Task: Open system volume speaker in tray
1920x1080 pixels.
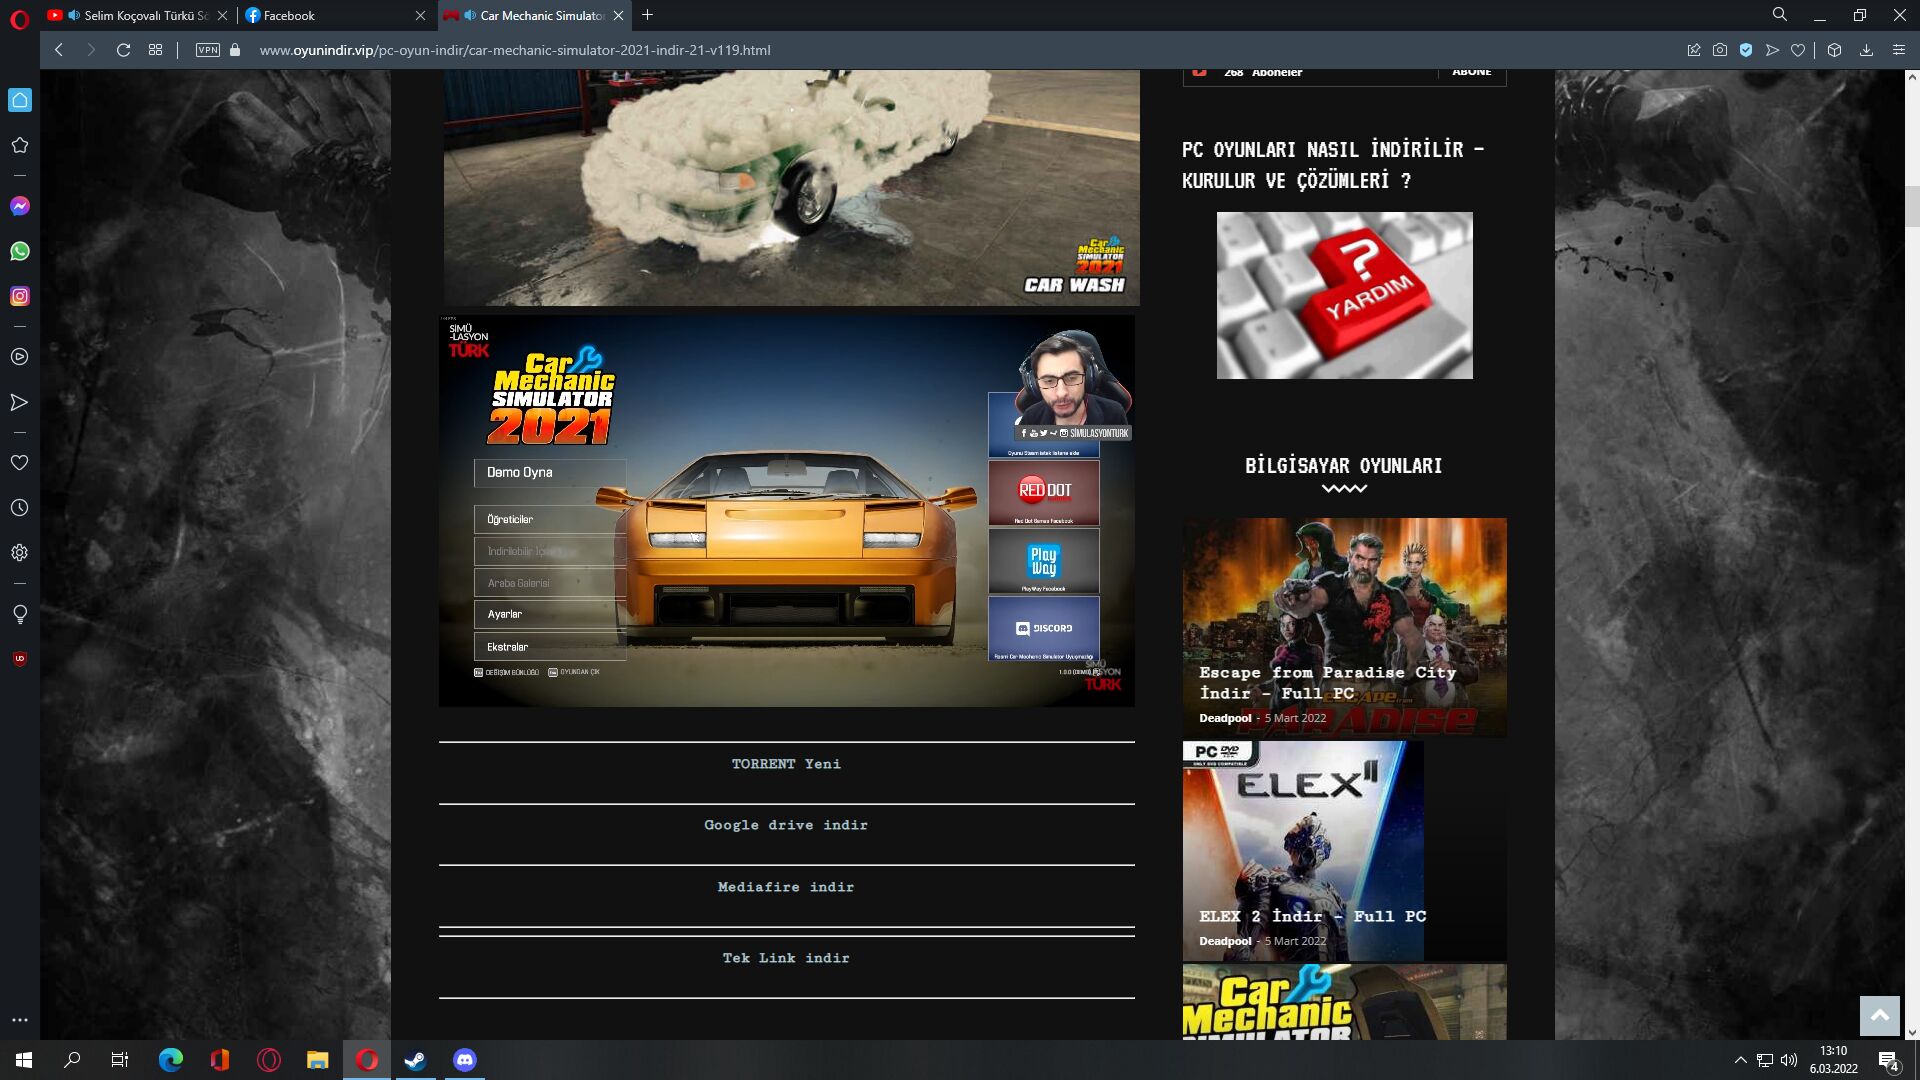Action: click(x=1789, y=1060)
